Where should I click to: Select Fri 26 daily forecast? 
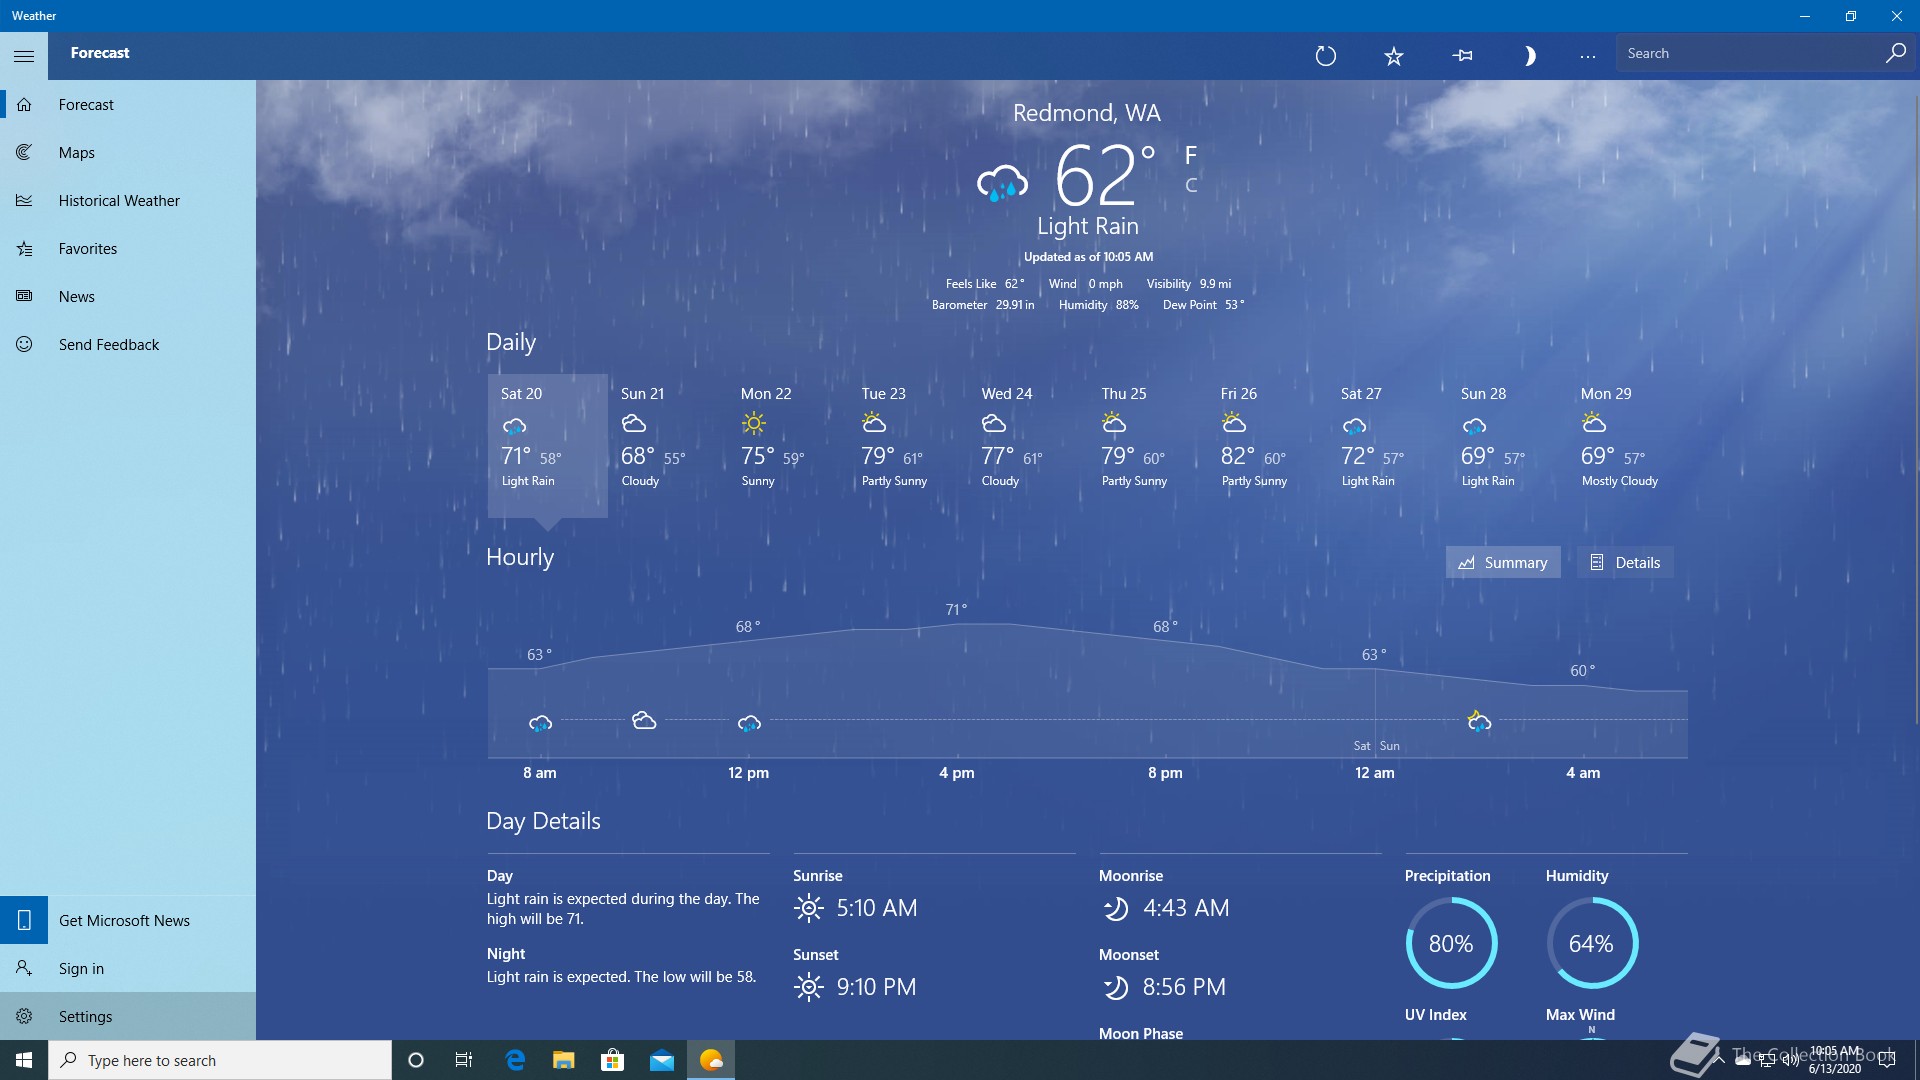1267,445
